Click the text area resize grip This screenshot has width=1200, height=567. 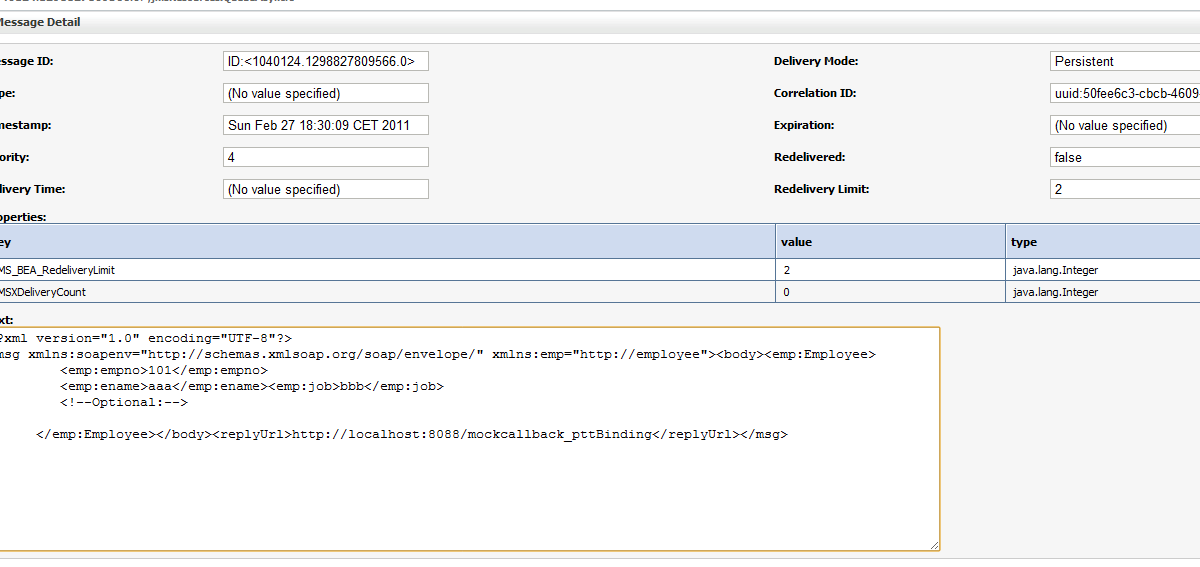[x=935, y=545]
